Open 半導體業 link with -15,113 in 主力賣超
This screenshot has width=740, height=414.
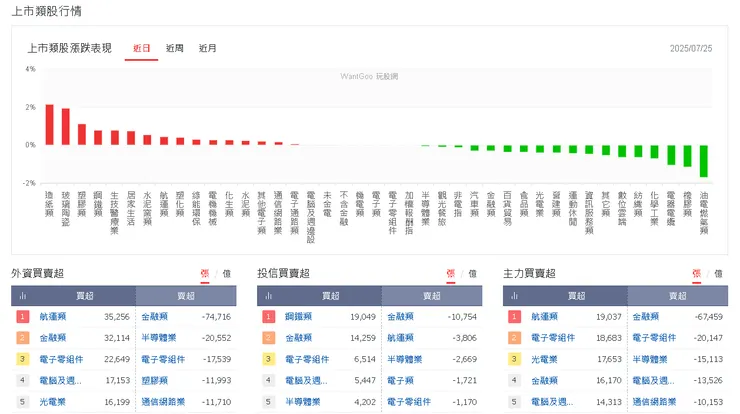point(650,359)
